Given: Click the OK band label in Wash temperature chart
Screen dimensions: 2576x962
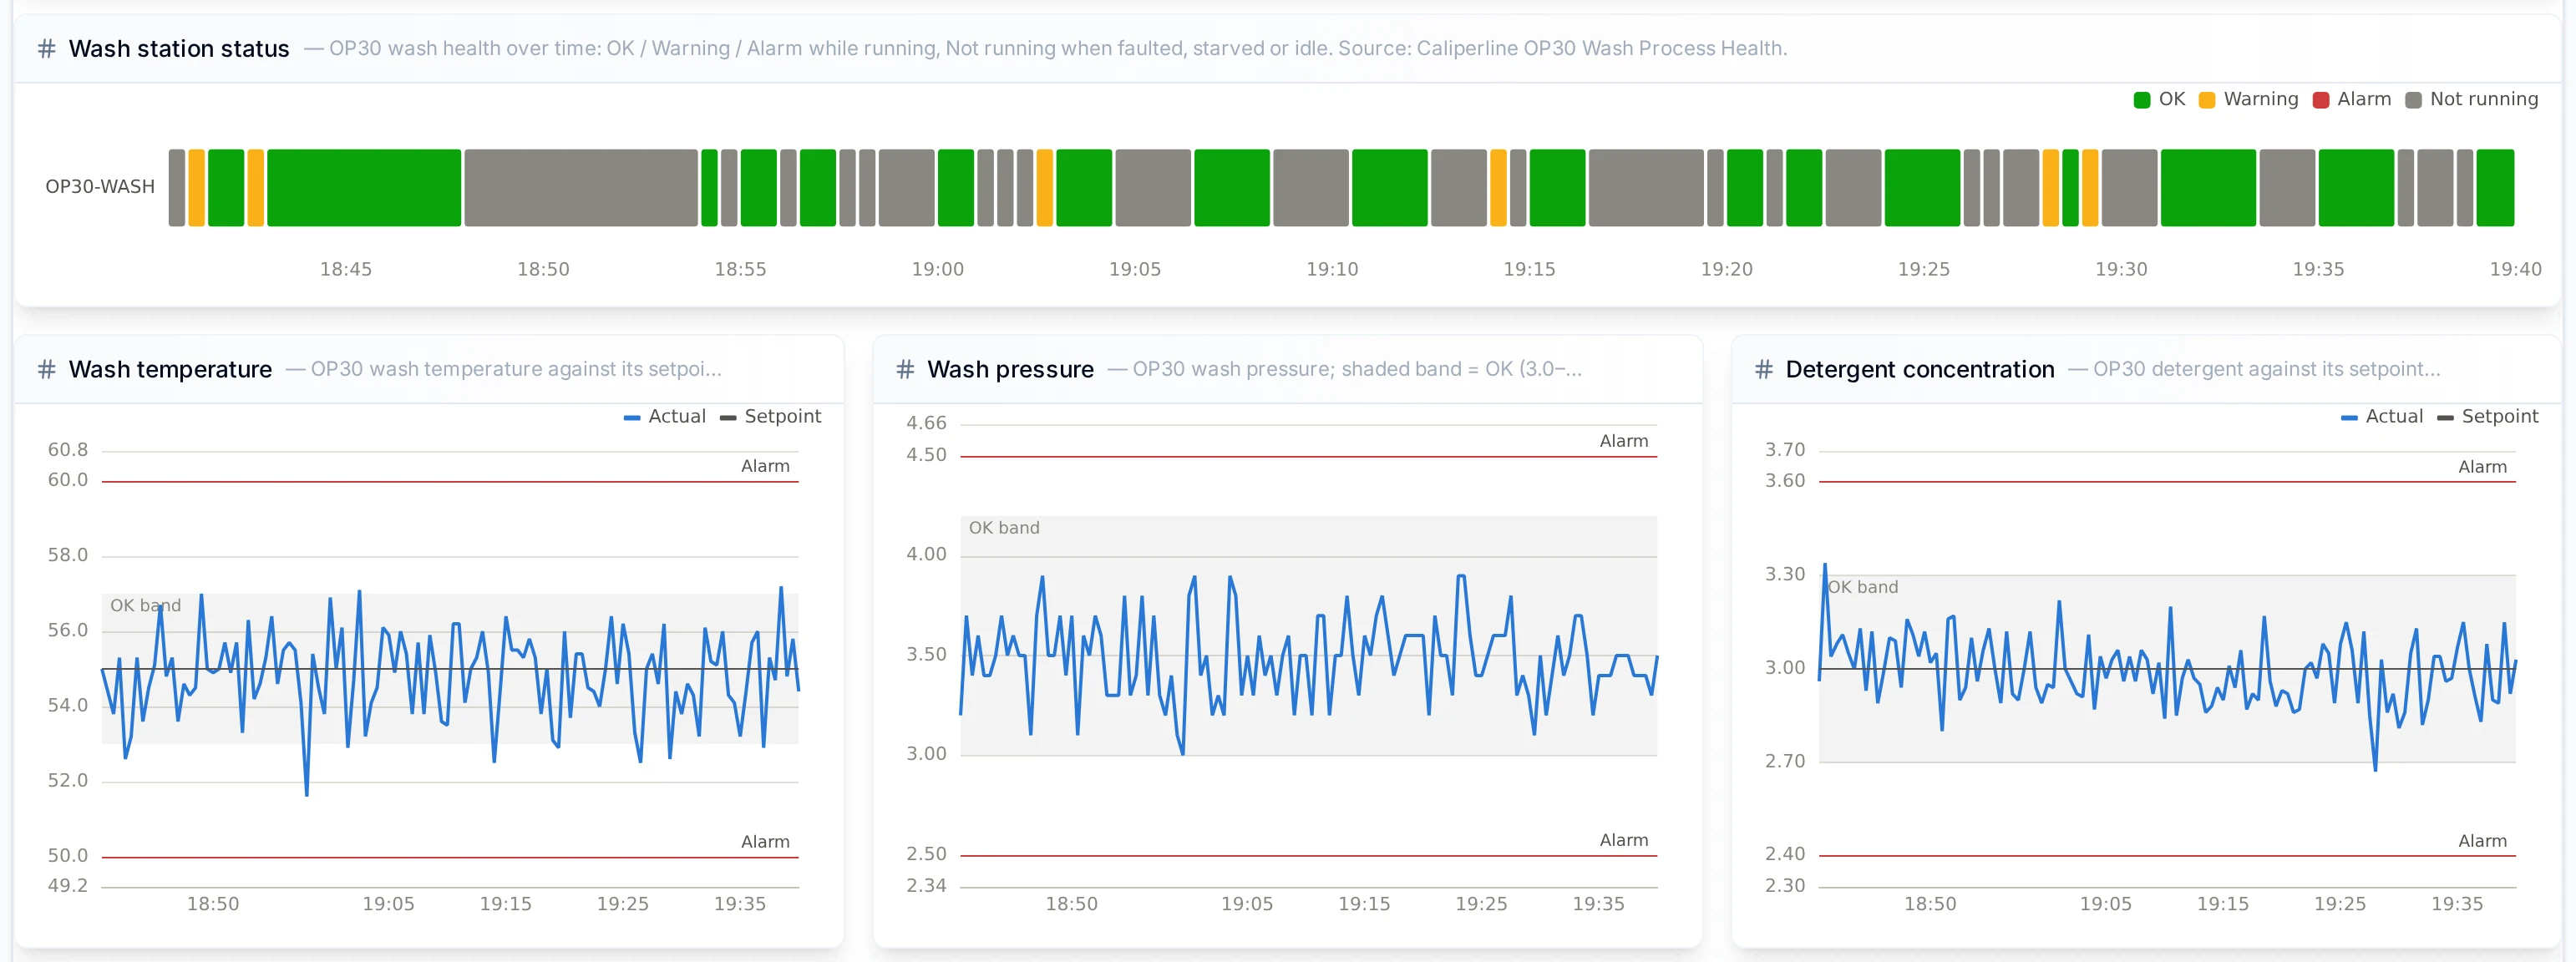Looking at the screenshot, I should [x=145, y=605].
